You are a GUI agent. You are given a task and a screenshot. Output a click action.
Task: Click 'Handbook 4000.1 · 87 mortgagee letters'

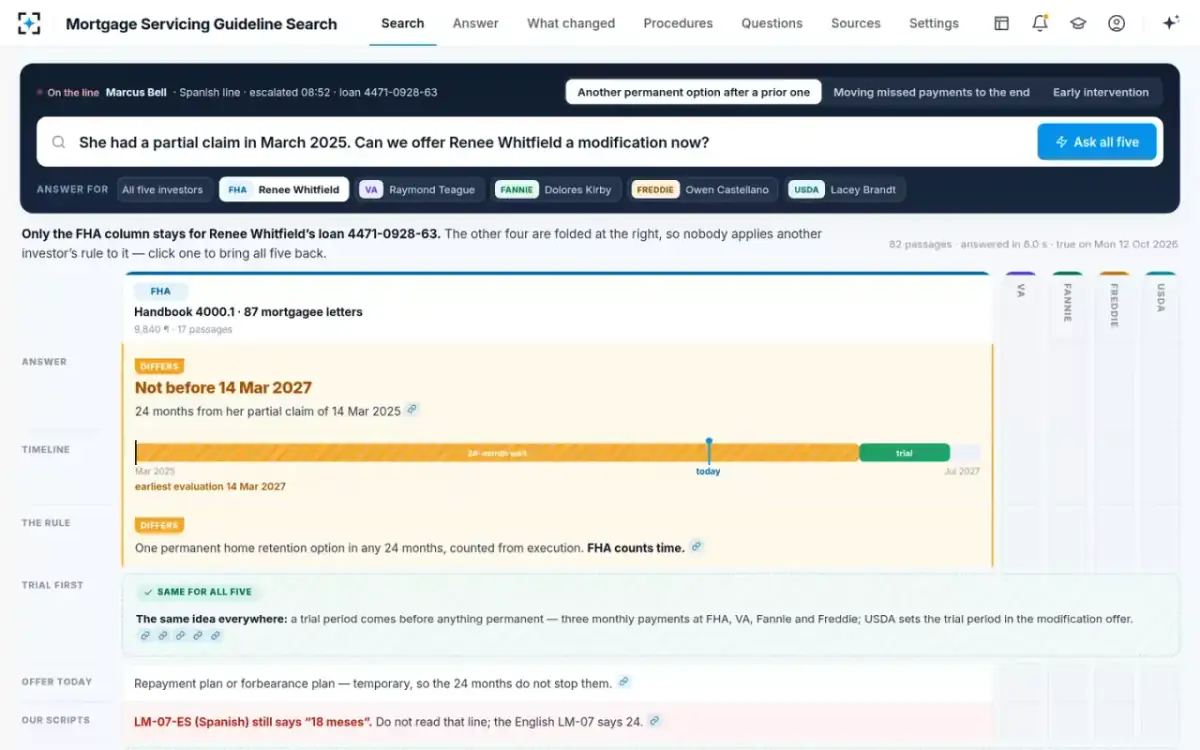[x=248, y=312]
